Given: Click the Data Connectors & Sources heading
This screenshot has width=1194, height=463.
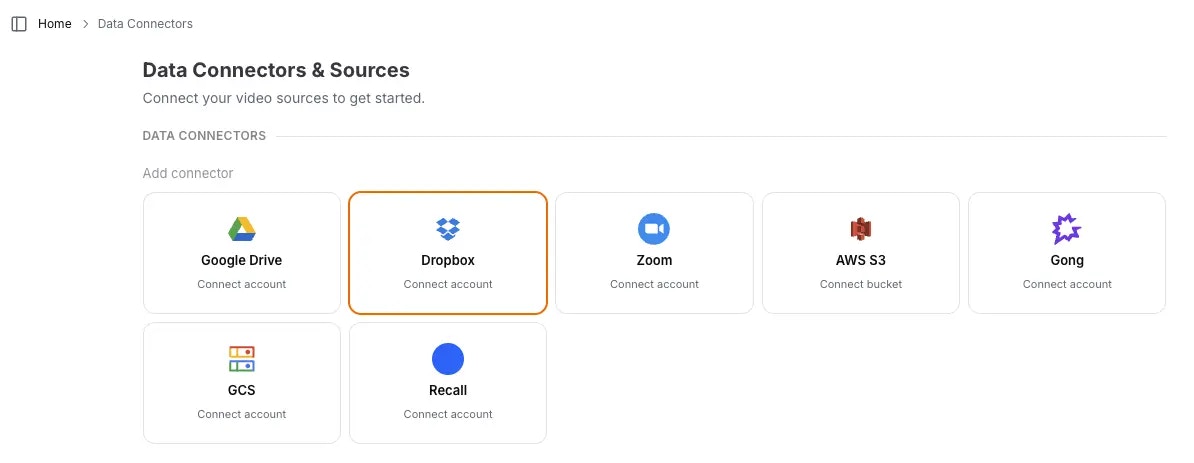Looking at the screenshot, I should pyautogui.click(x=276, y=70).
